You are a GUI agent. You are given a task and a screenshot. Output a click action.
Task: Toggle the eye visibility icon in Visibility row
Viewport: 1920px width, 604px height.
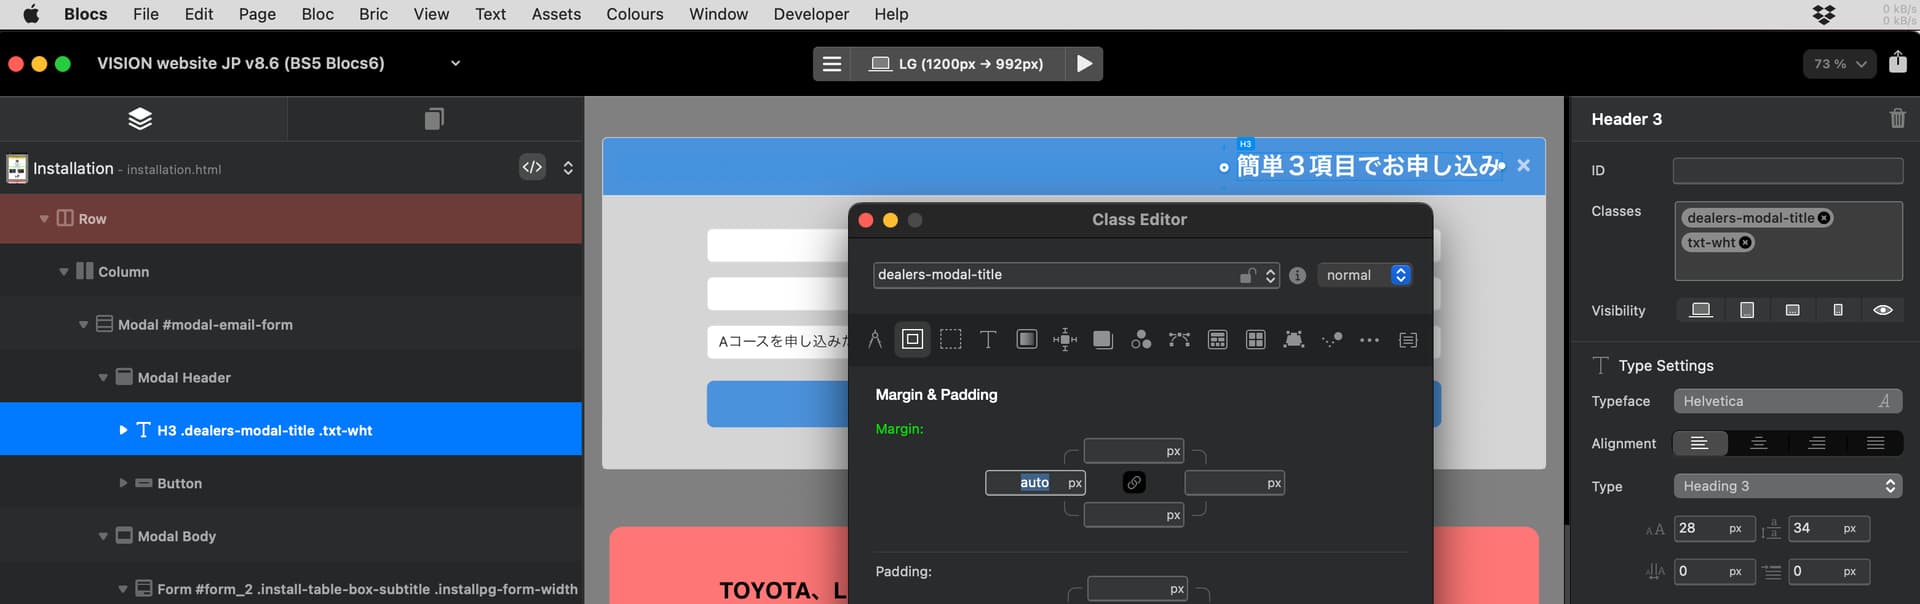coord(1882,310)
